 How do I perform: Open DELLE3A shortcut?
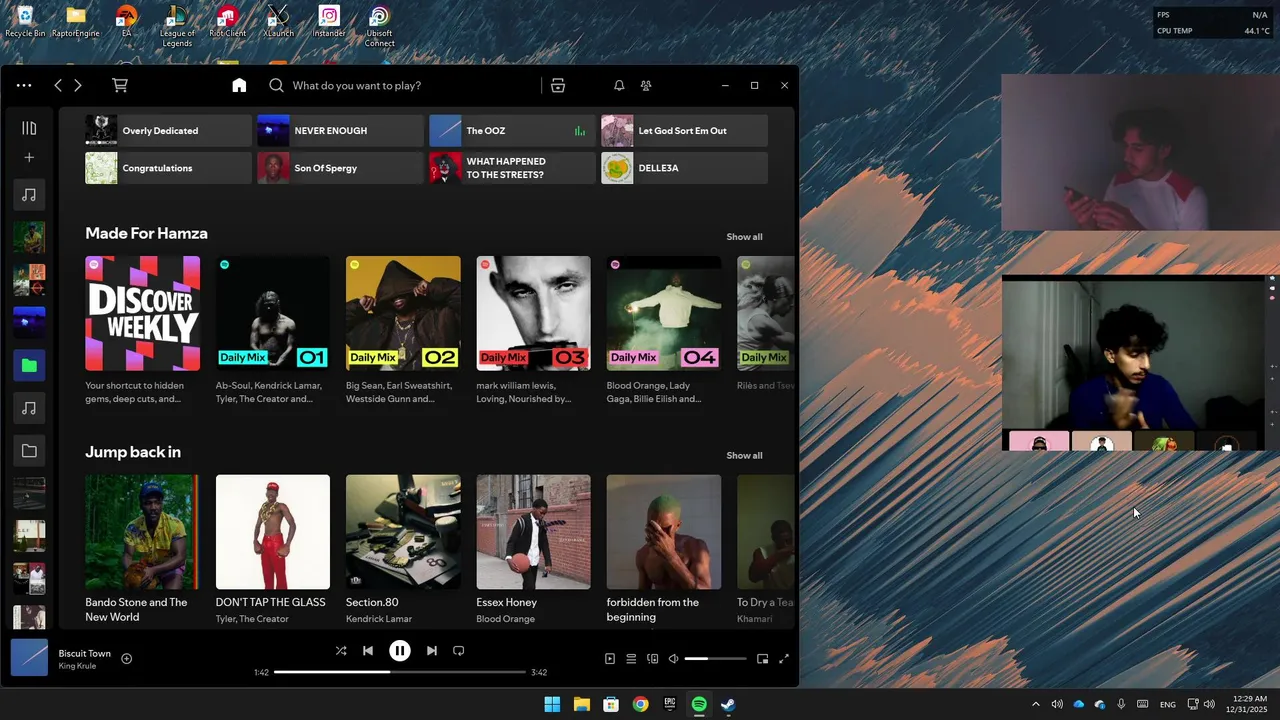[x=684, y=168]
